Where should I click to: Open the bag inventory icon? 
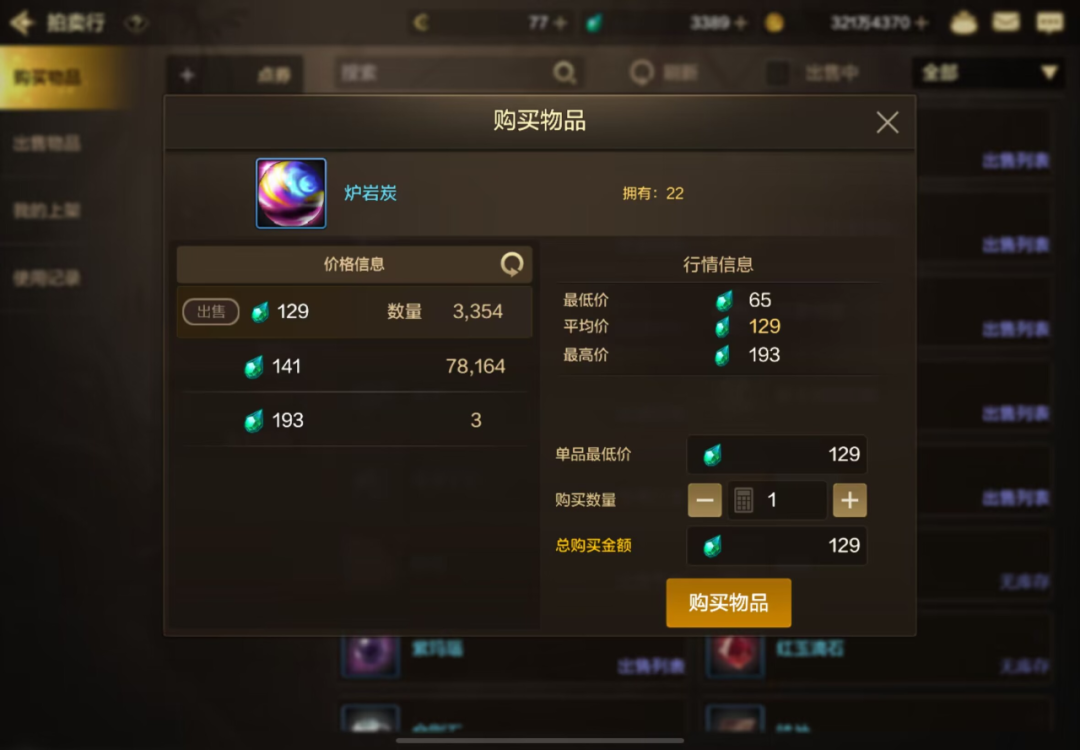click(963, 23)
